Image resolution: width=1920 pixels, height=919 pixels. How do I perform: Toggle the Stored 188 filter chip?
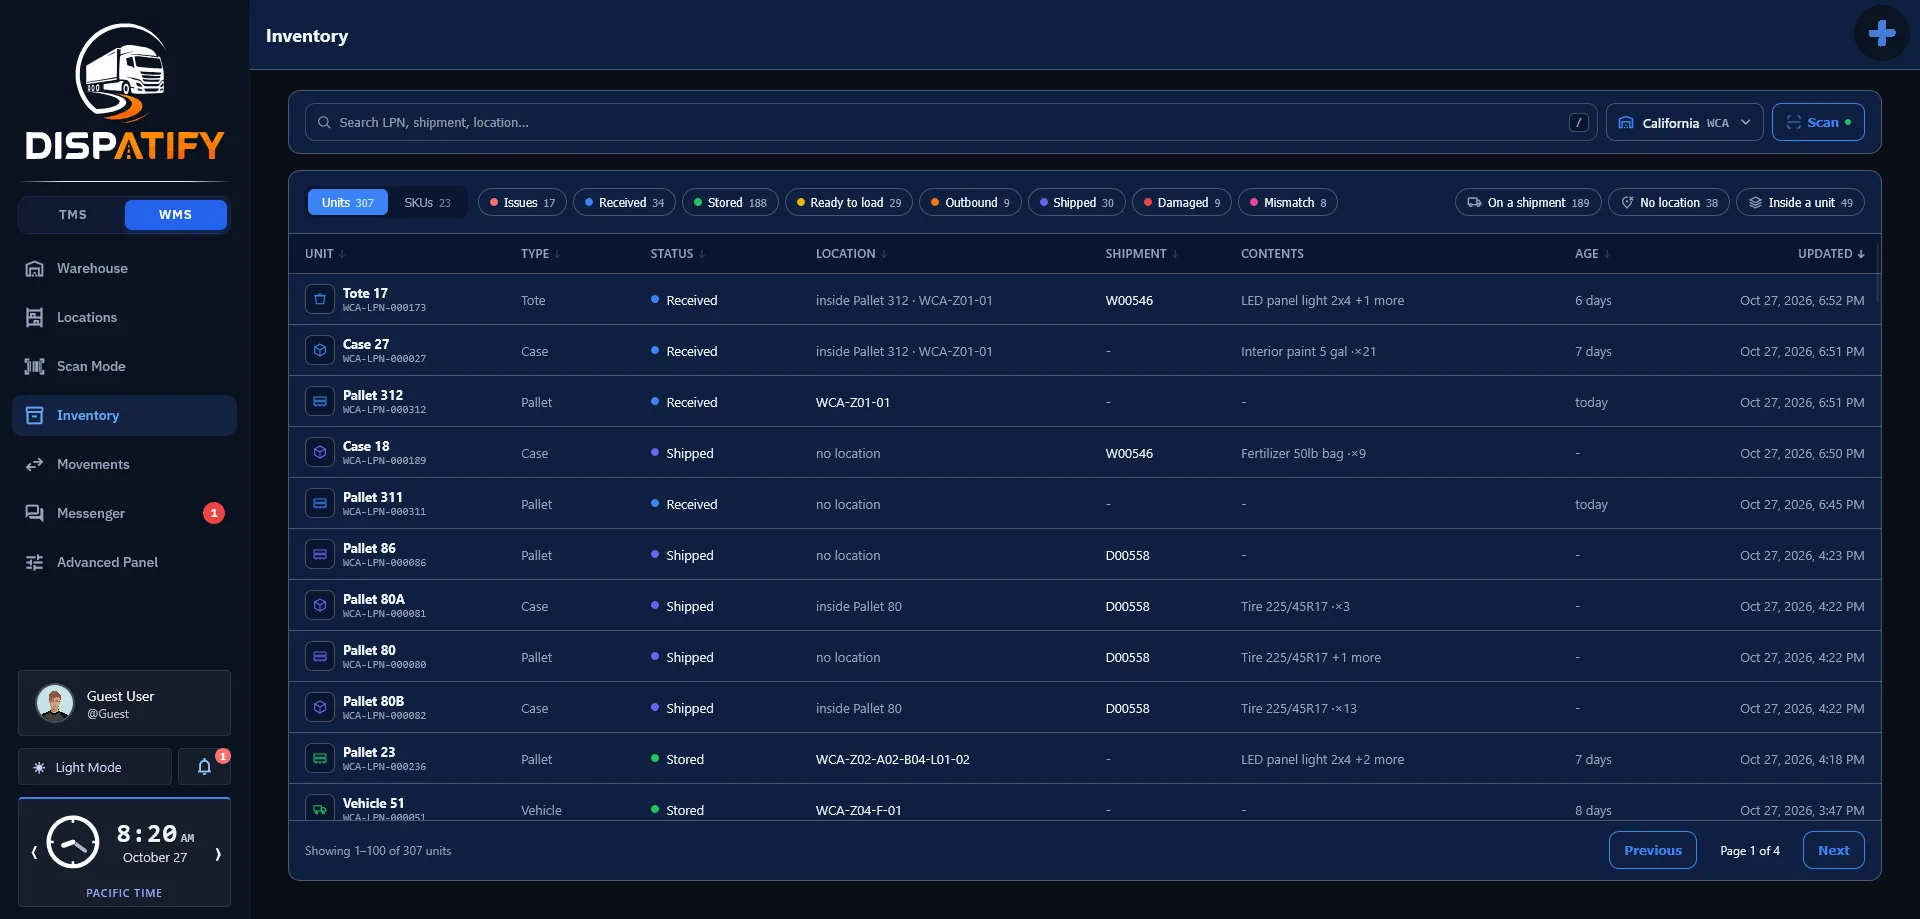tap(730, 202)
